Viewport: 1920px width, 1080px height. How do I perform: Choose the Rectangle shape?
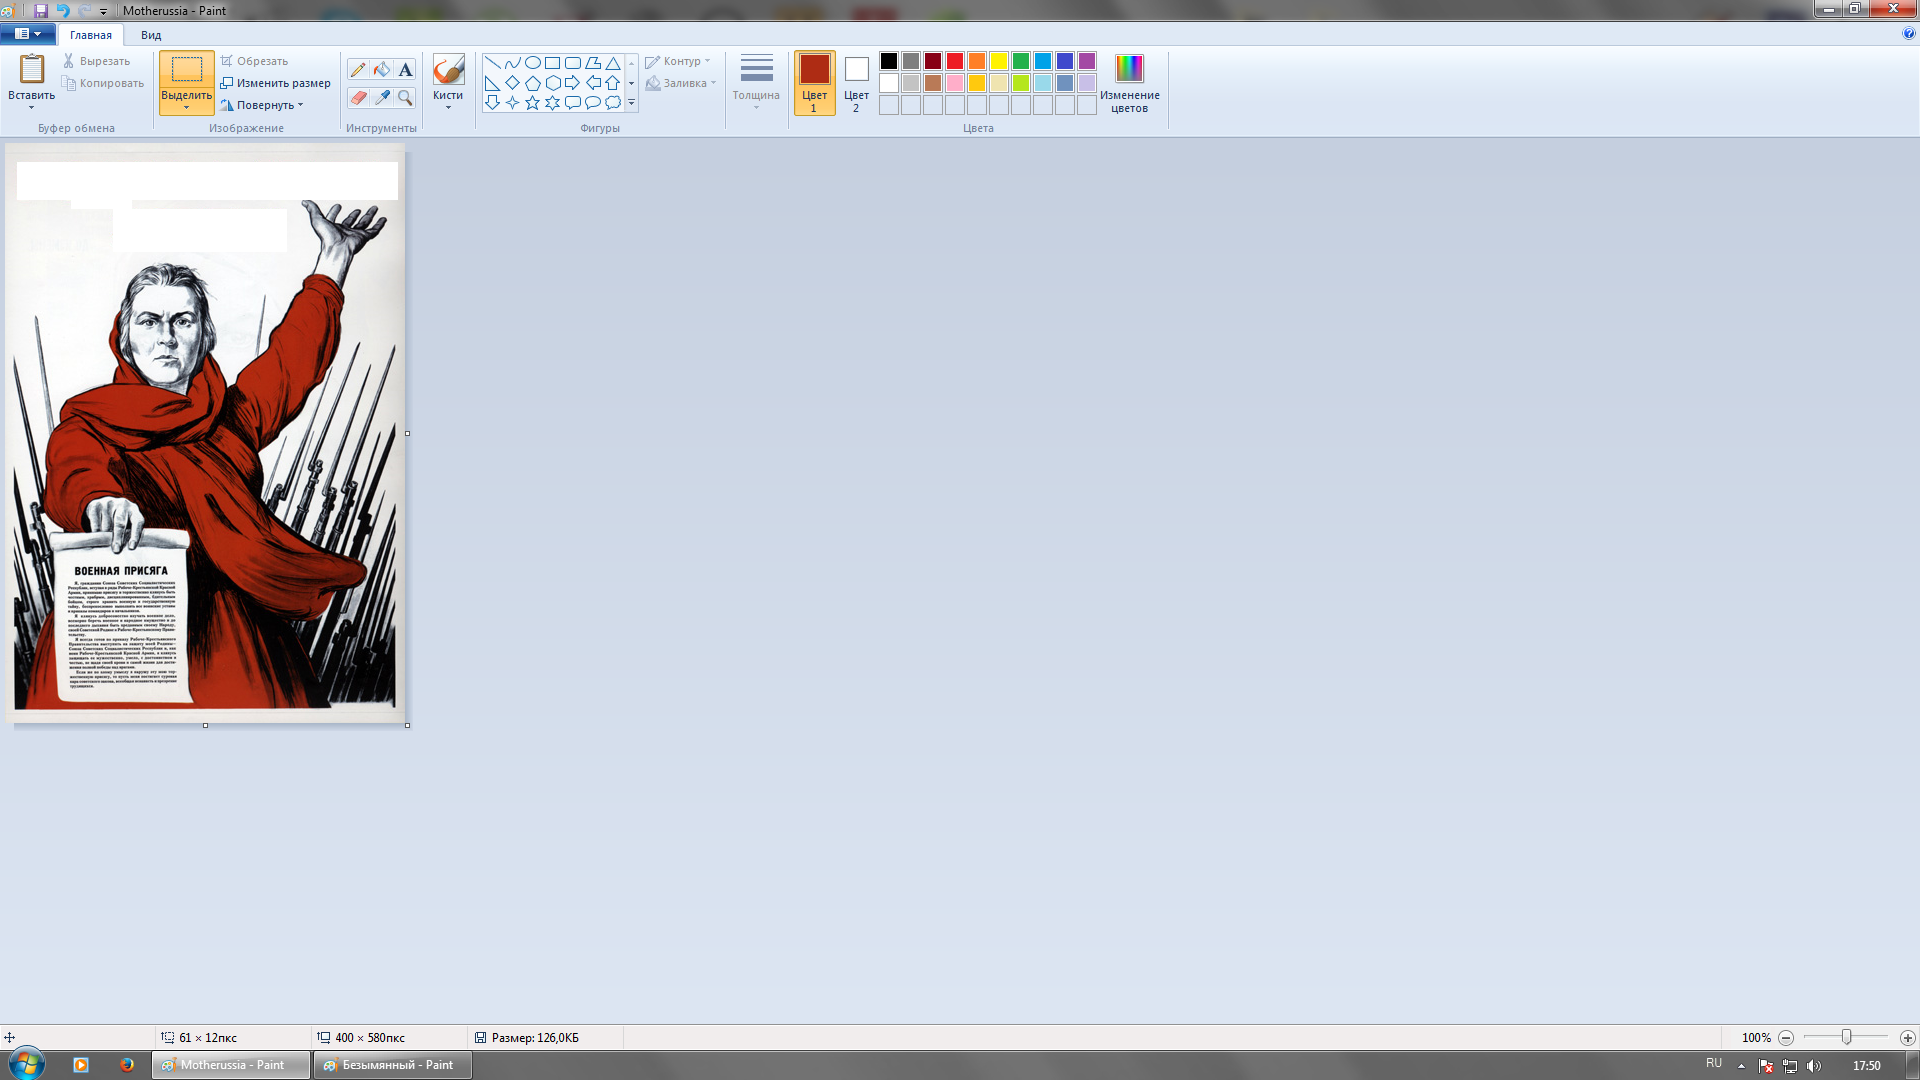coord(552,63)
